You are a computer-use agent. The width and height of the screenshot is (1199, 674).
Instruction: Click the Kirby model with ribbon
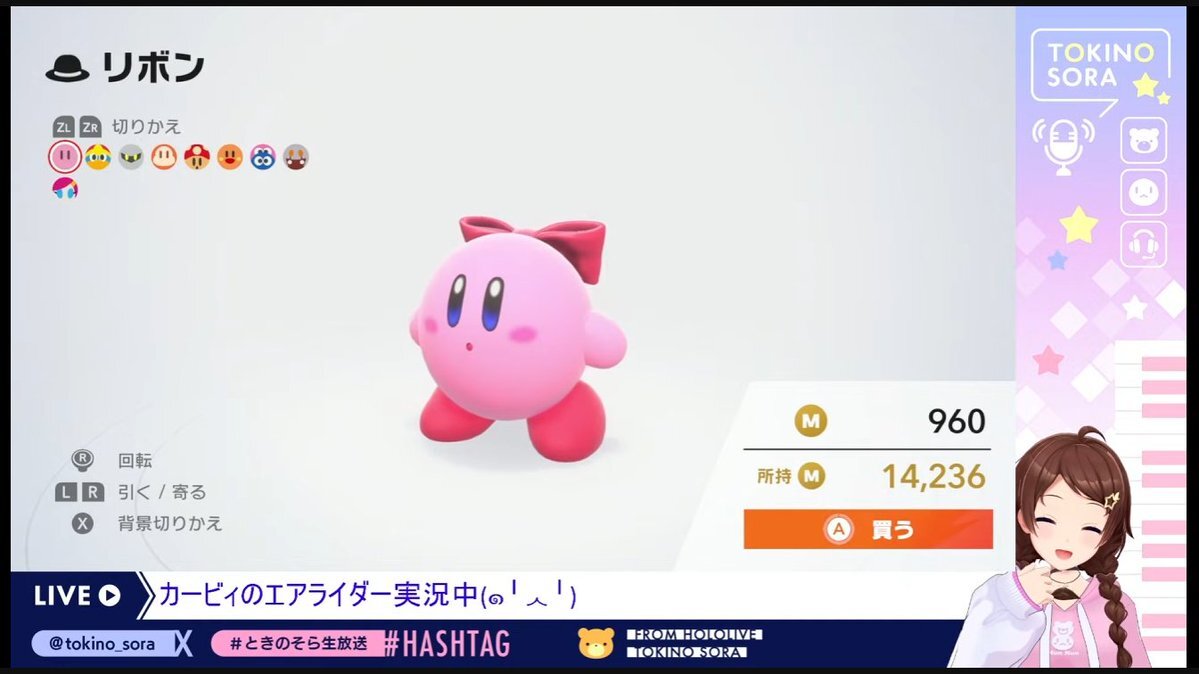coord(518,340)
